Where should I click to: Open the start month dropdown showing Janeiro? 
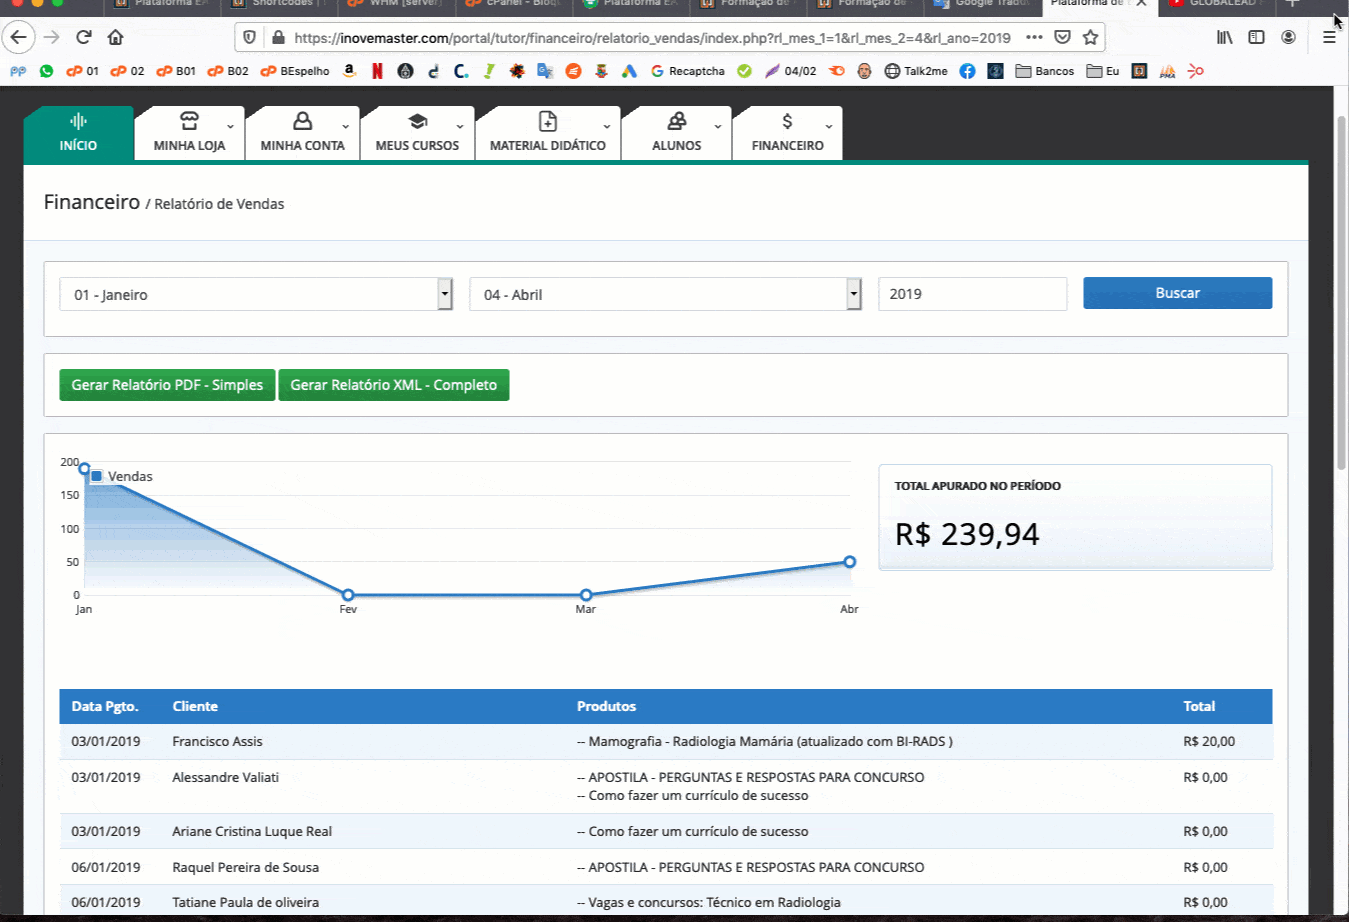click(256, 294)
